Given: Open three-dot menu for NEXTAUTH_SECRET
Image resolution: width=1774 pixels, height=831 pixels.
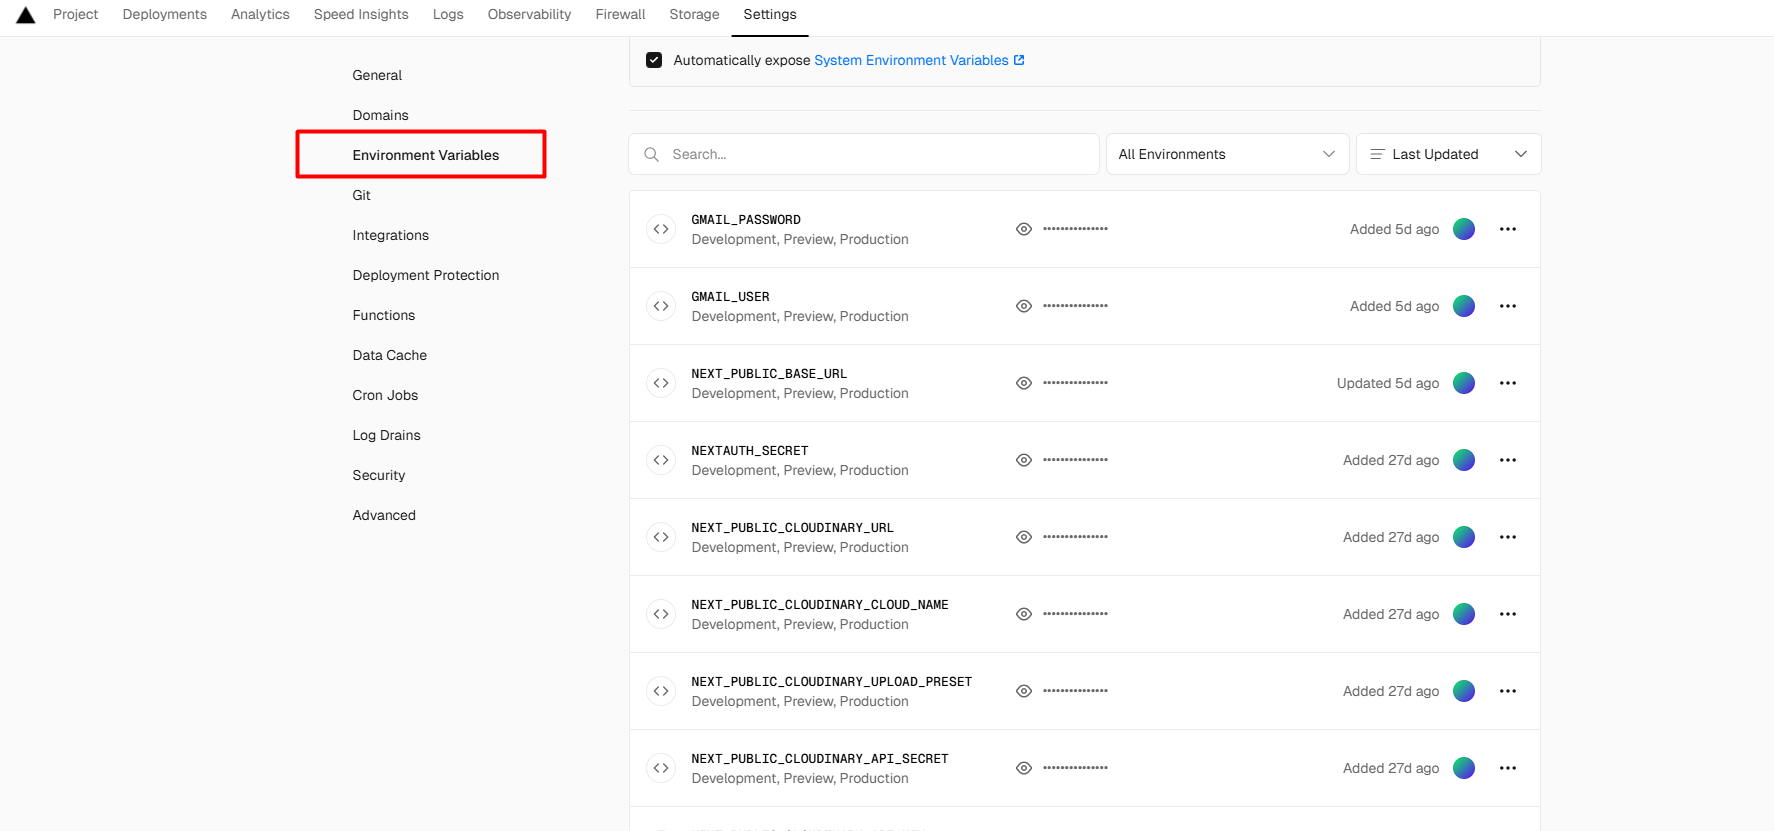Looking at the screenshot, I should (1507, 460).
